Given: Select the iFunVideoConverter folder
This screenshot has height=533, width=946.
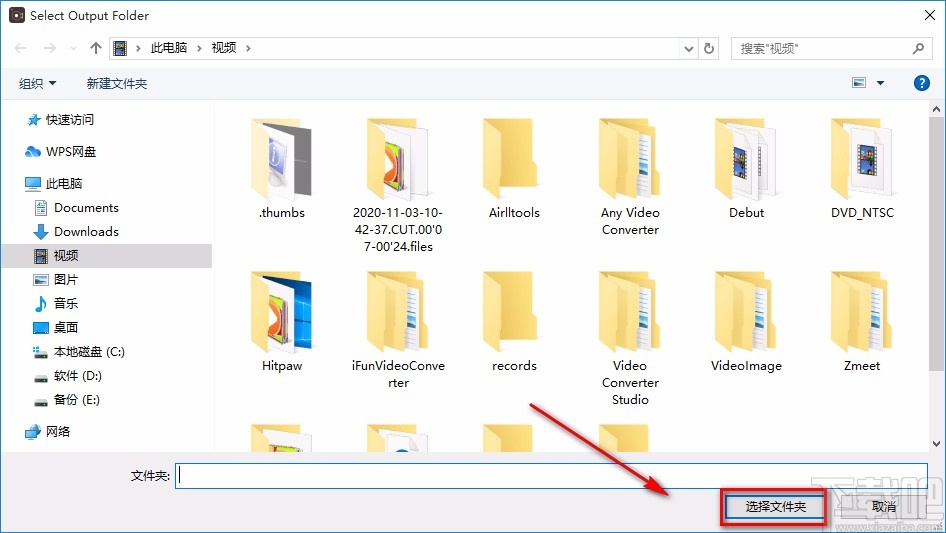Looking at the screenshot, I should pyautogui.click(x=398, y=330).
